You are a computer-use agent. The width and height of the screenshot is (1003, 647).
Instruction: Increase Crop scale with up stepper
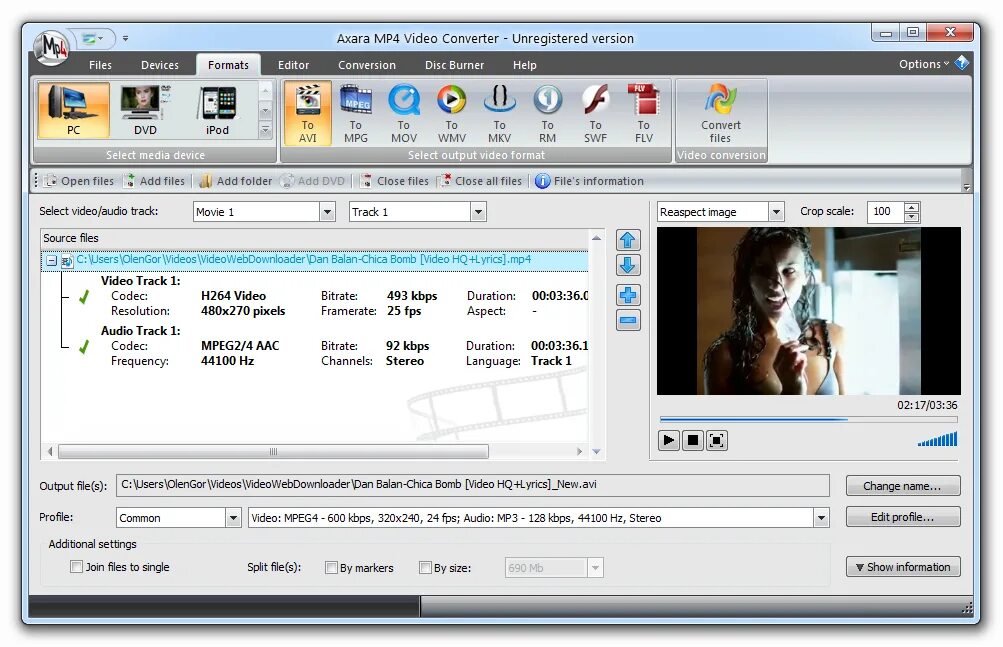point(912,207)
